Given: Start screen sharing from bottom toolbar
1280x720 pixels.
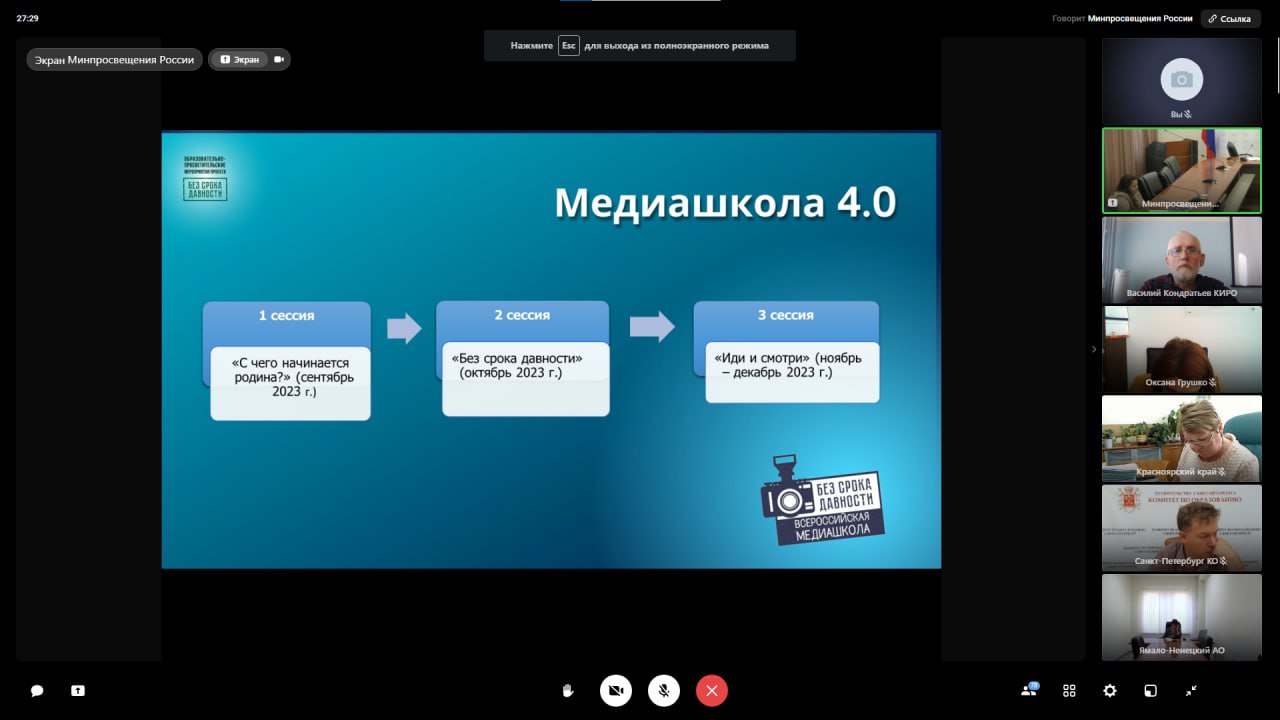Looking at the screenshot, I should pyautogui.click(x=78, y=690).
